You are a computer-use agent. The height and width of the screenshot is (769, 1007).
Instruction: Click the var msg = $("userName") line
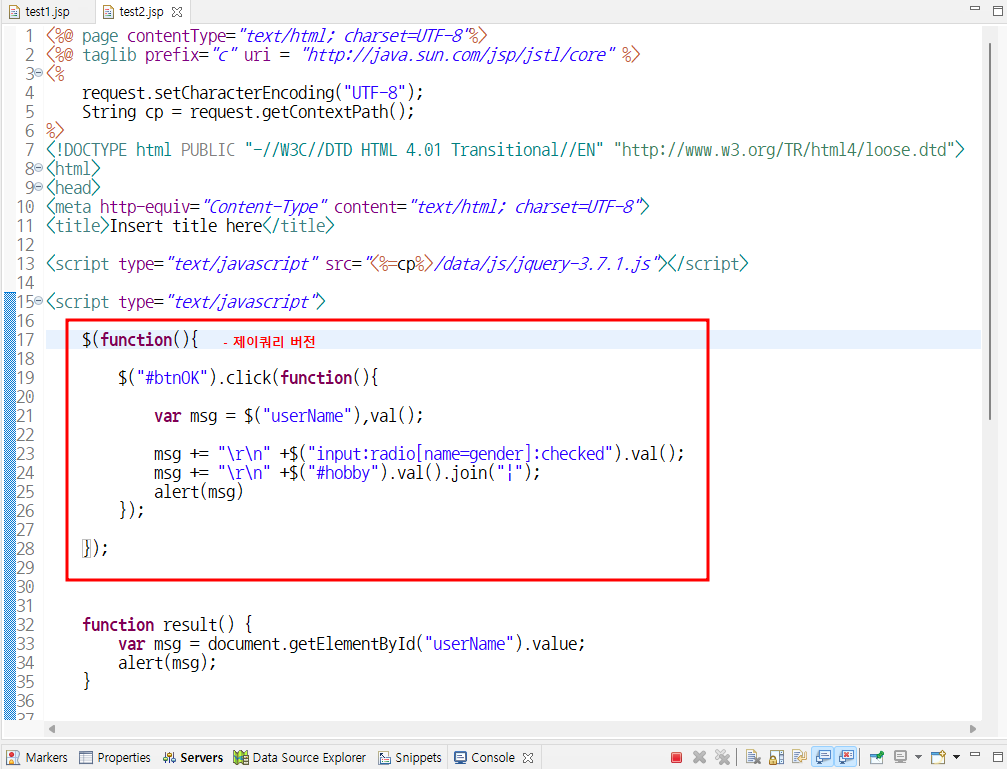288,416
